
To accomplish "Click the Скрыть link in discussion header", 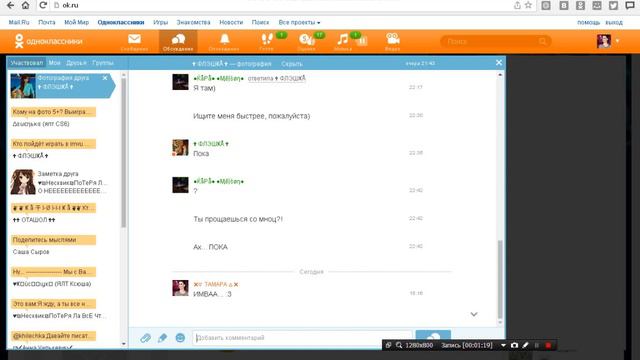I will tap(292, 64).
